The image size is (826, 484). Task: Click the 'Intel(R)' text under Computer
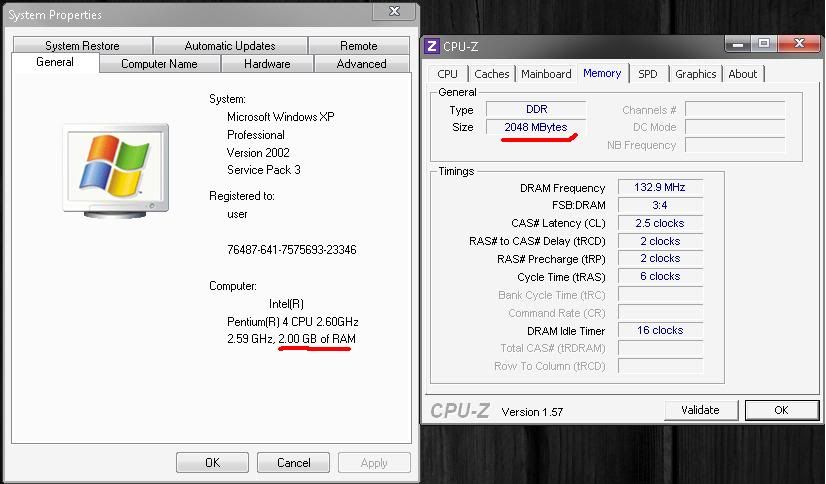pyautogui.click(x=286, y=304)
